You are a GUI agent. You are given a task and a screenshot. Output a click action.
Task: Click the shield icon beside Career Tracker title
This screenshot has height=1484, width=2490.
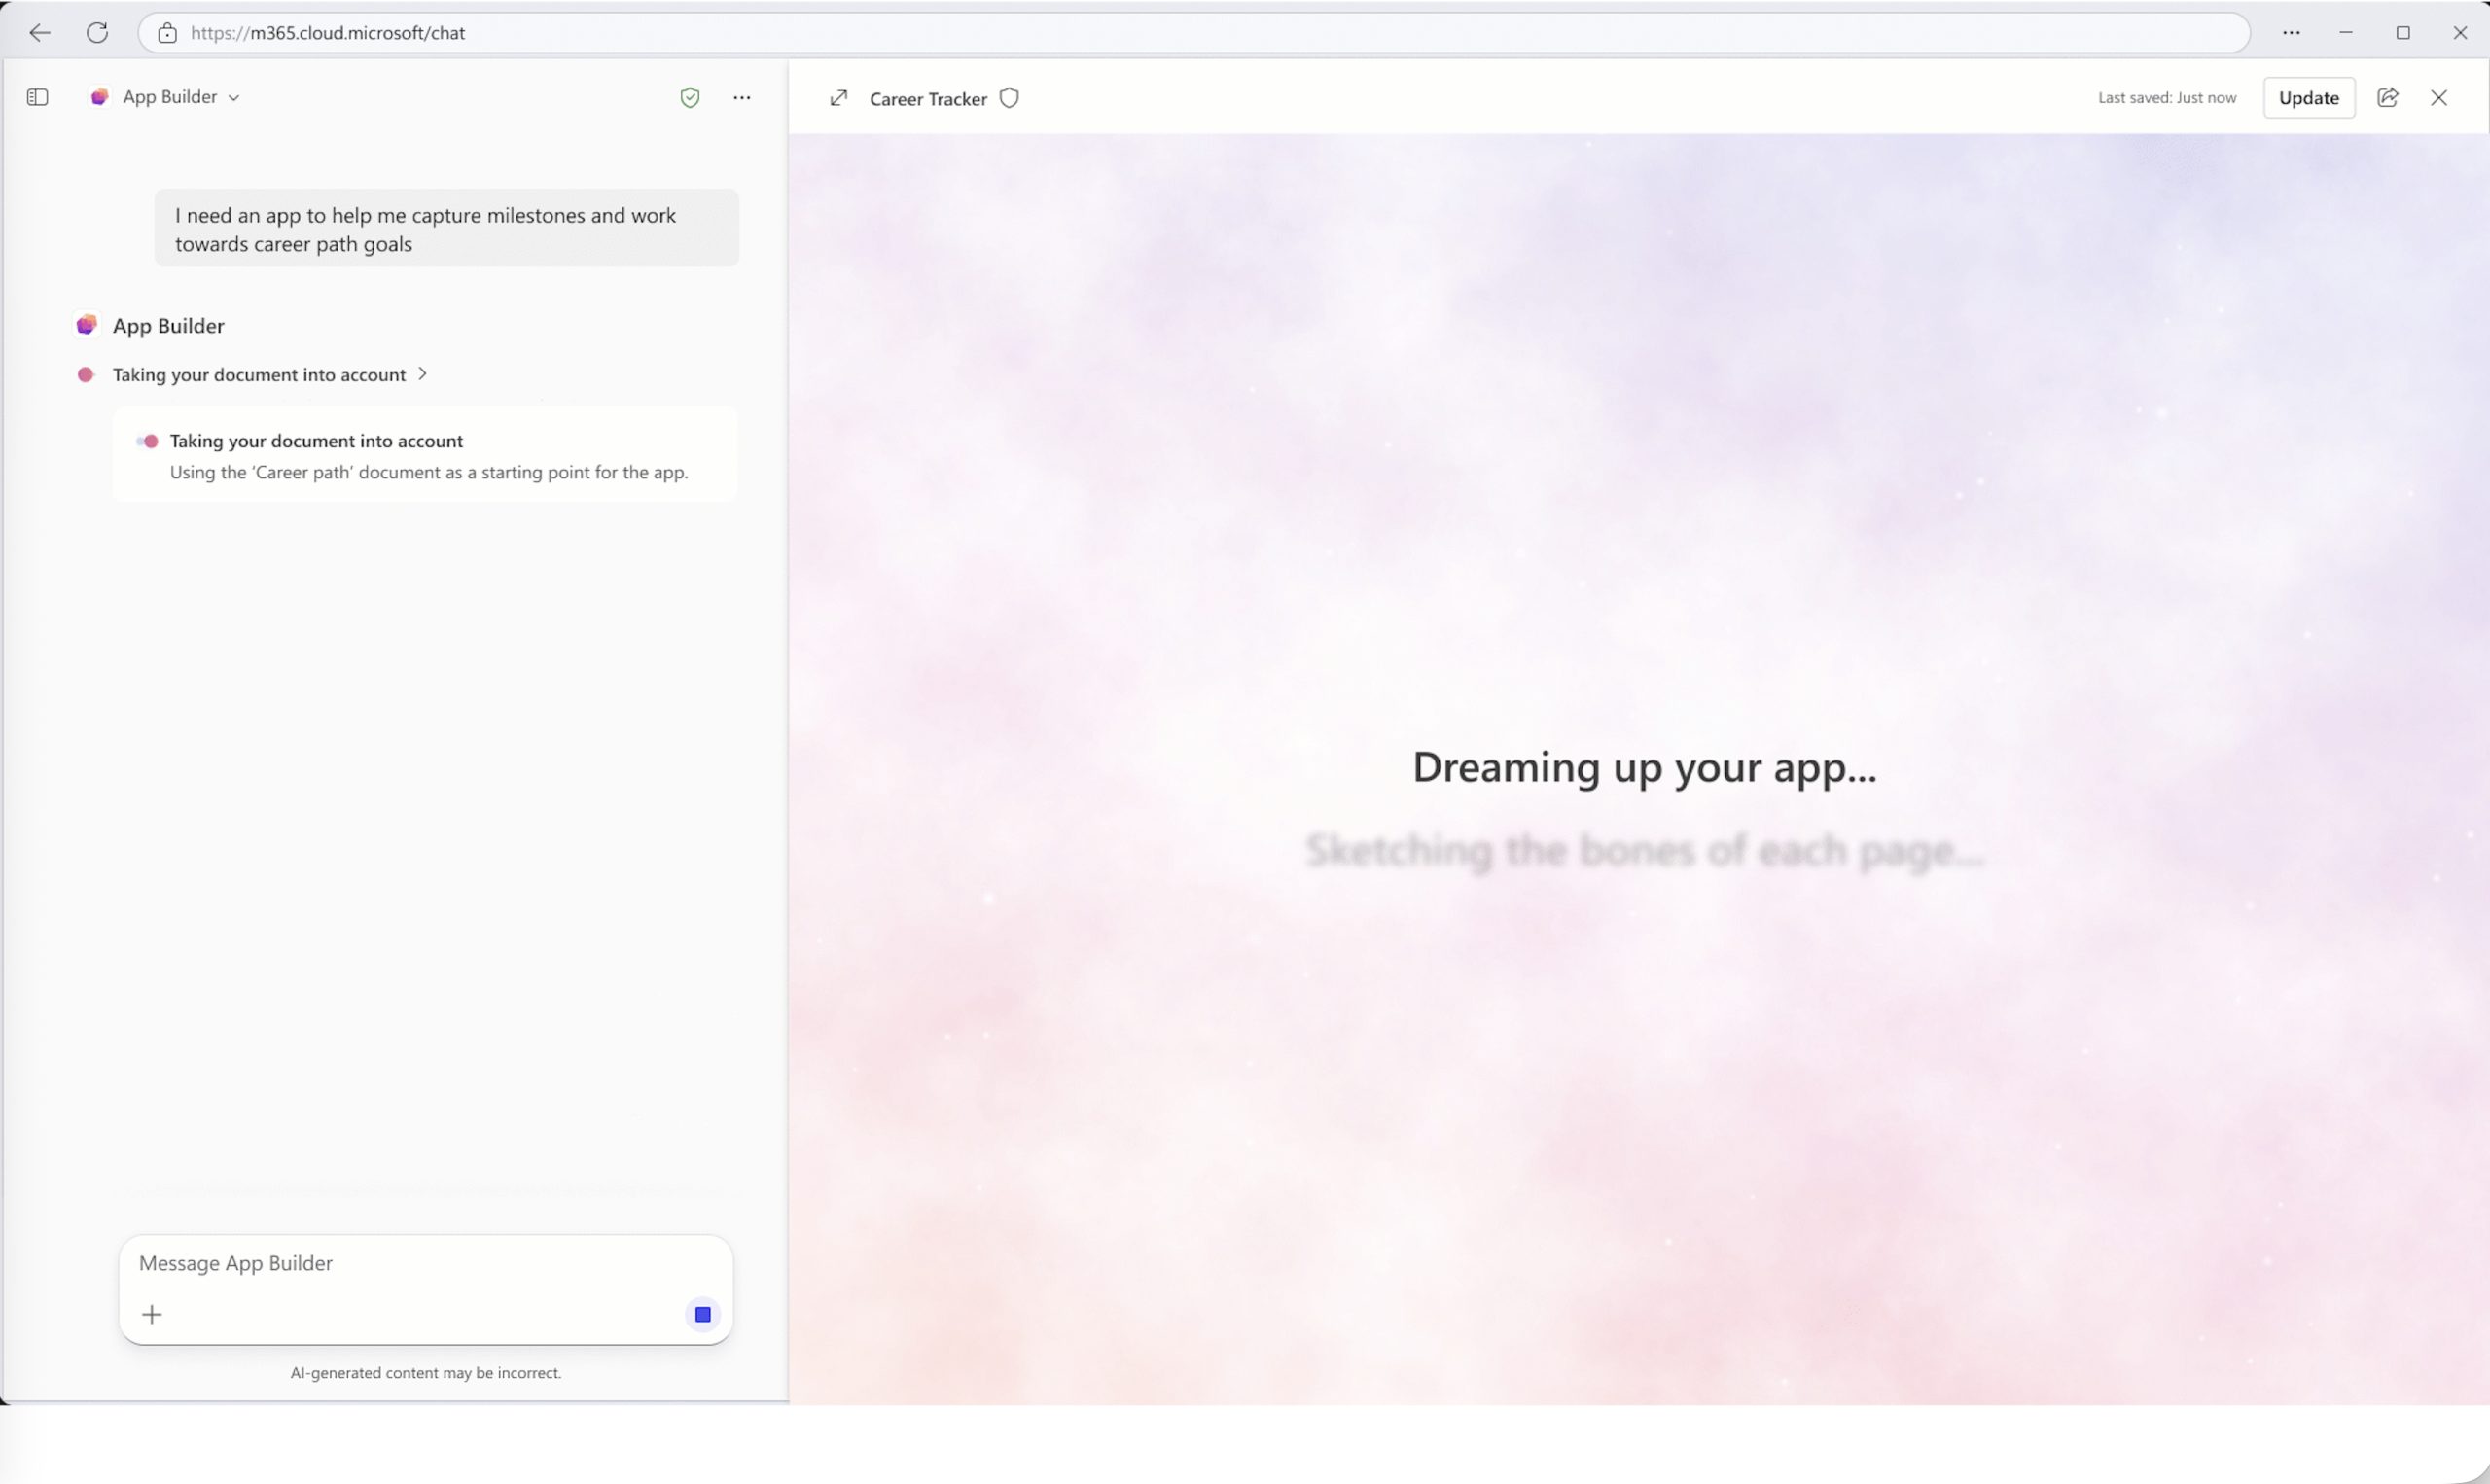pos(1009,97)
